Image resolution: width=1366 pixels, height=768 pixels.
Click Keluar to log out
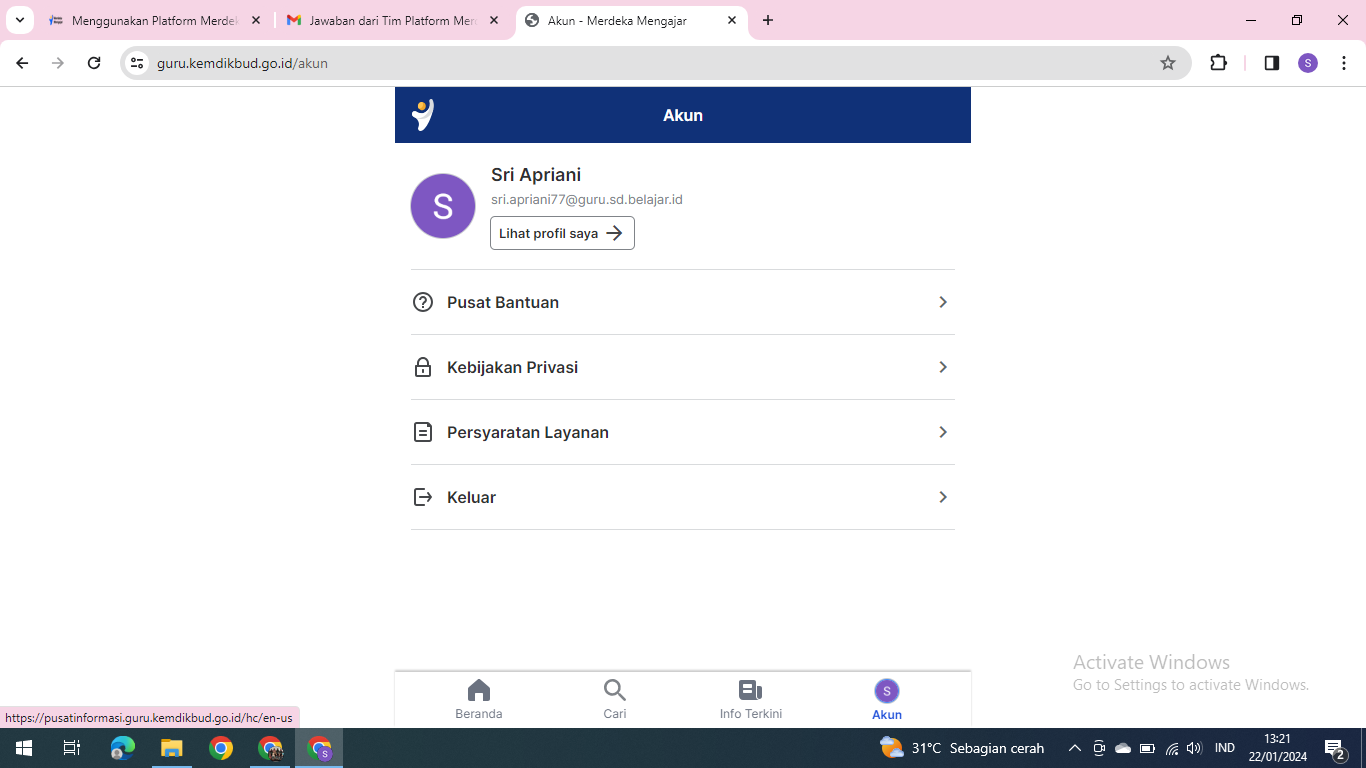click(x=471, y=497)
